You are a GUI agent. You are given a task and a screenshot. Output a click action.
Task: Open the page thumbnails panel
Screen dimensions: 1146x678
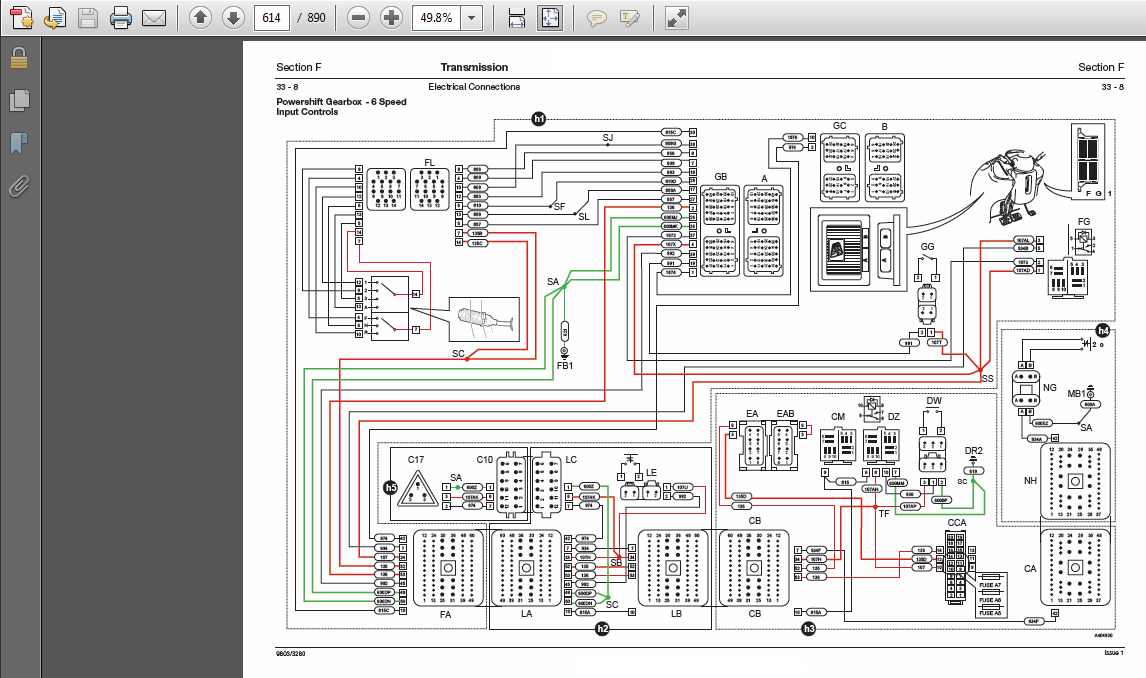(x=19, y=100)
